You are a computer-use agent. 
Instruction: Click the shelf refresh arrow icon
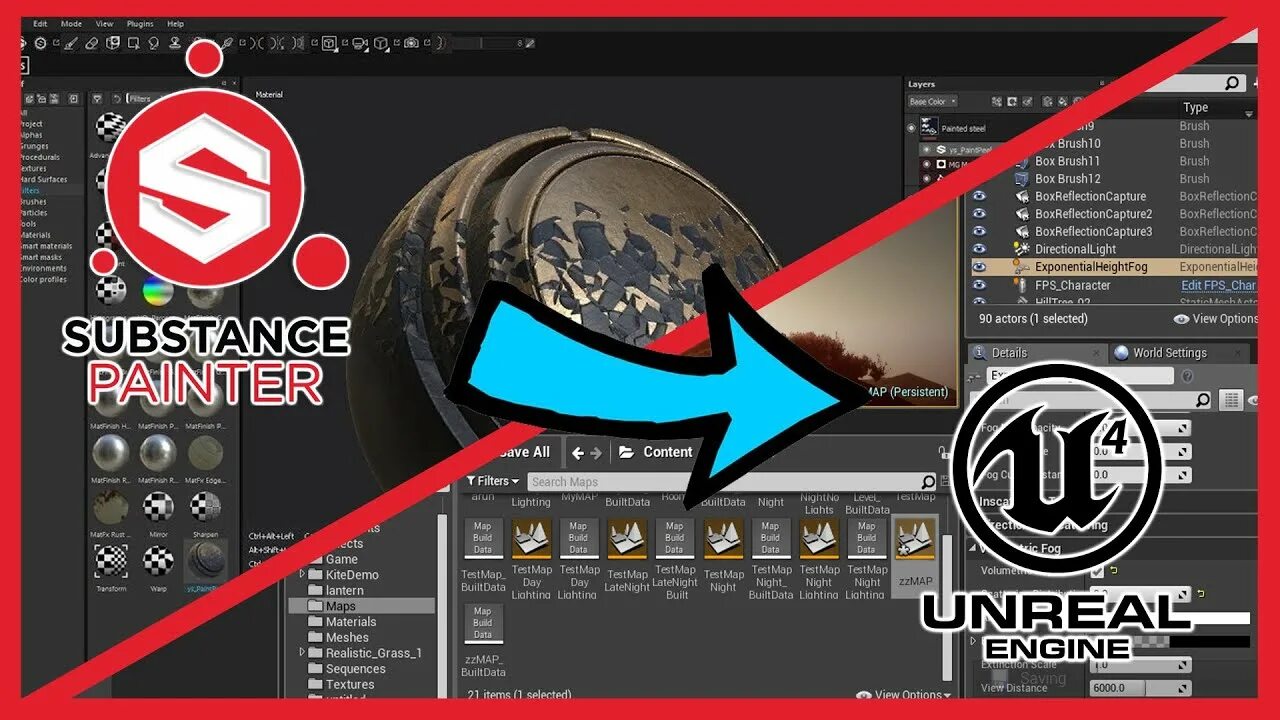point(117,99)
